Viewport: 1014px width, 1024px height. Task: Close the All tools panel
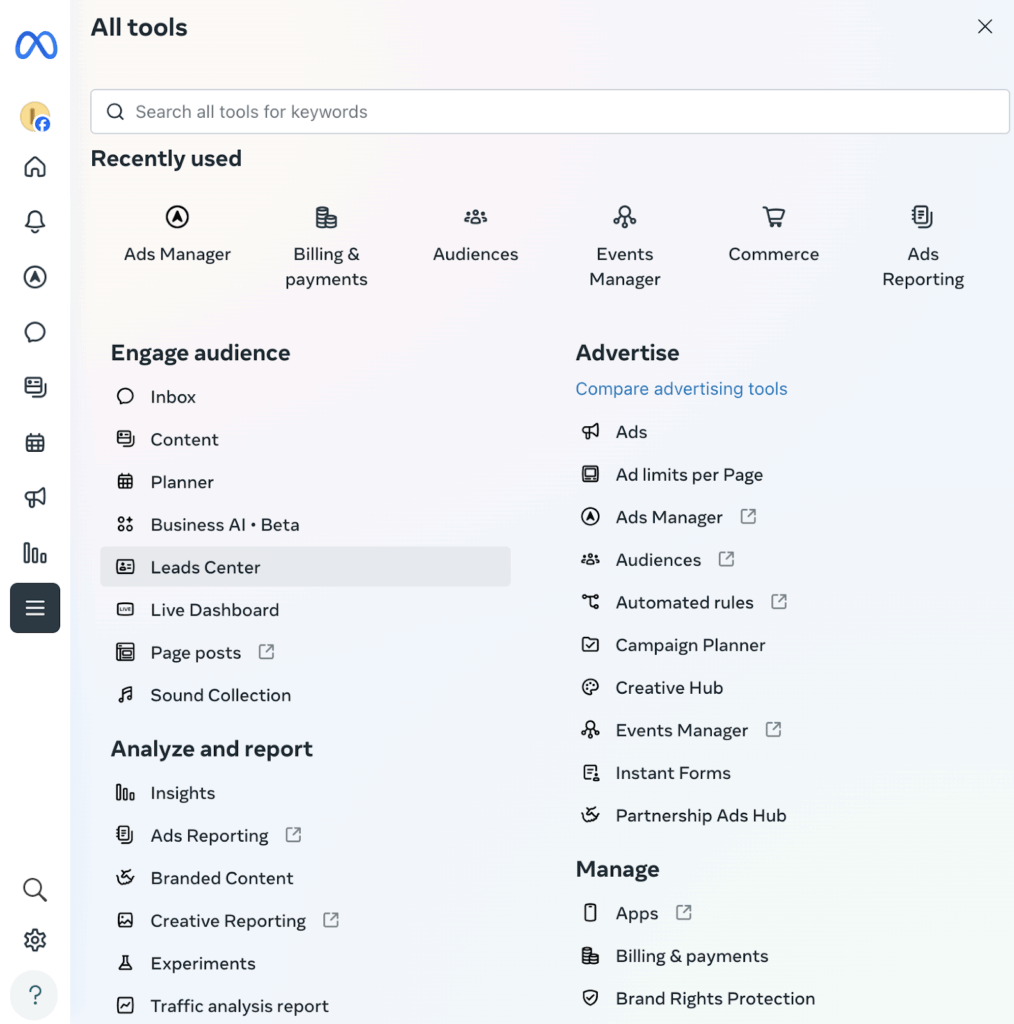(x=985, y=26)
